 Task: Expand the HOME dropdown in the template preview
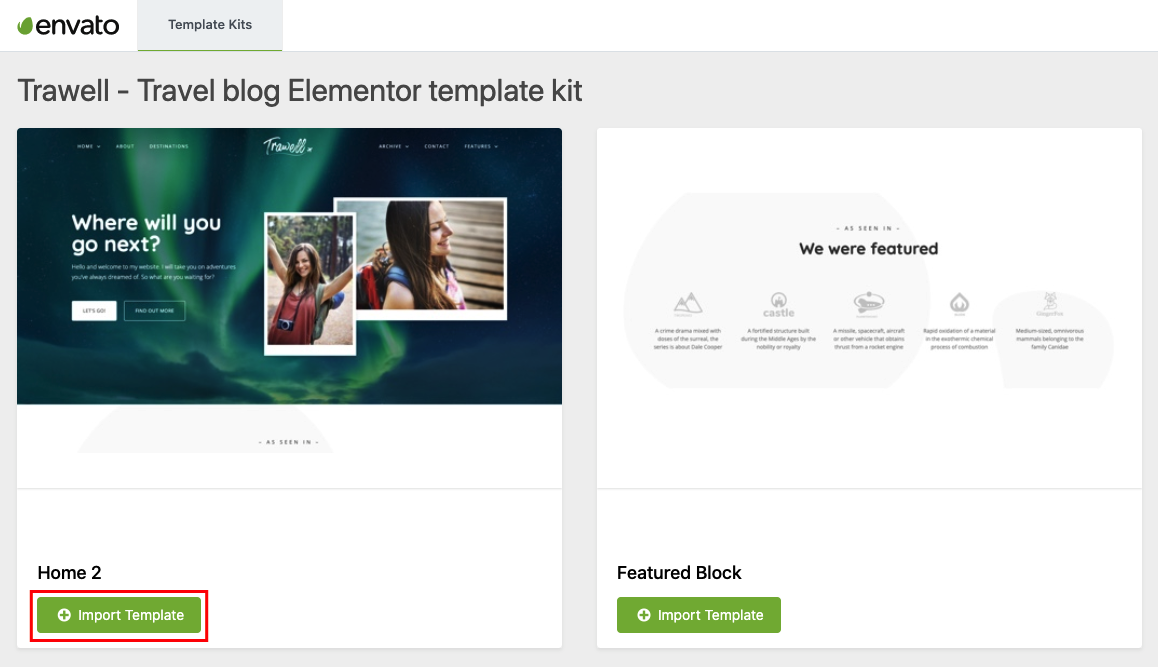[86, 145]
